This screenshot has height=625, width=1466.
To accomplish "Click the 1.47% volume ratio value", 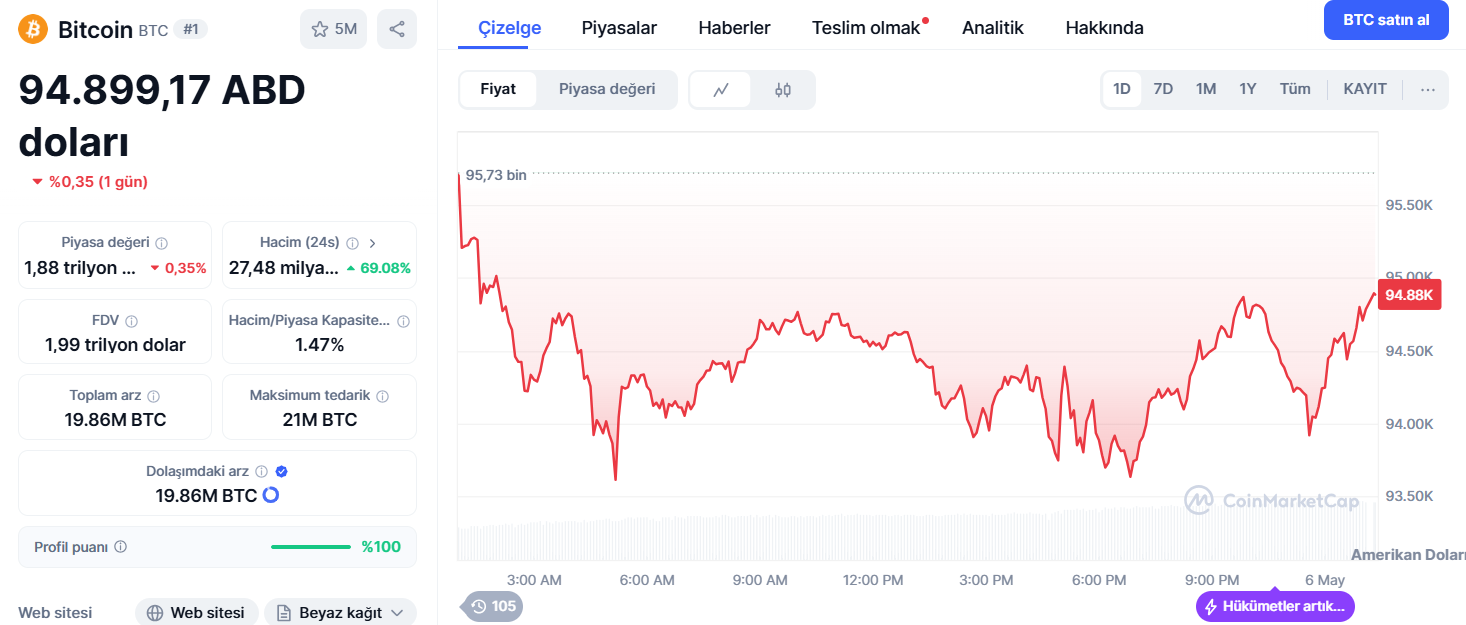I will pyautogui.click(x=319, y=345).
